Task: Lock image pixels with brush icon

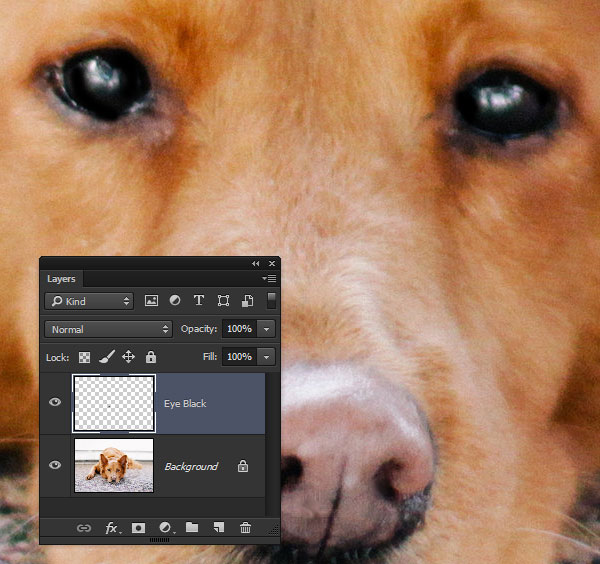Action: [x=107, y=357]
